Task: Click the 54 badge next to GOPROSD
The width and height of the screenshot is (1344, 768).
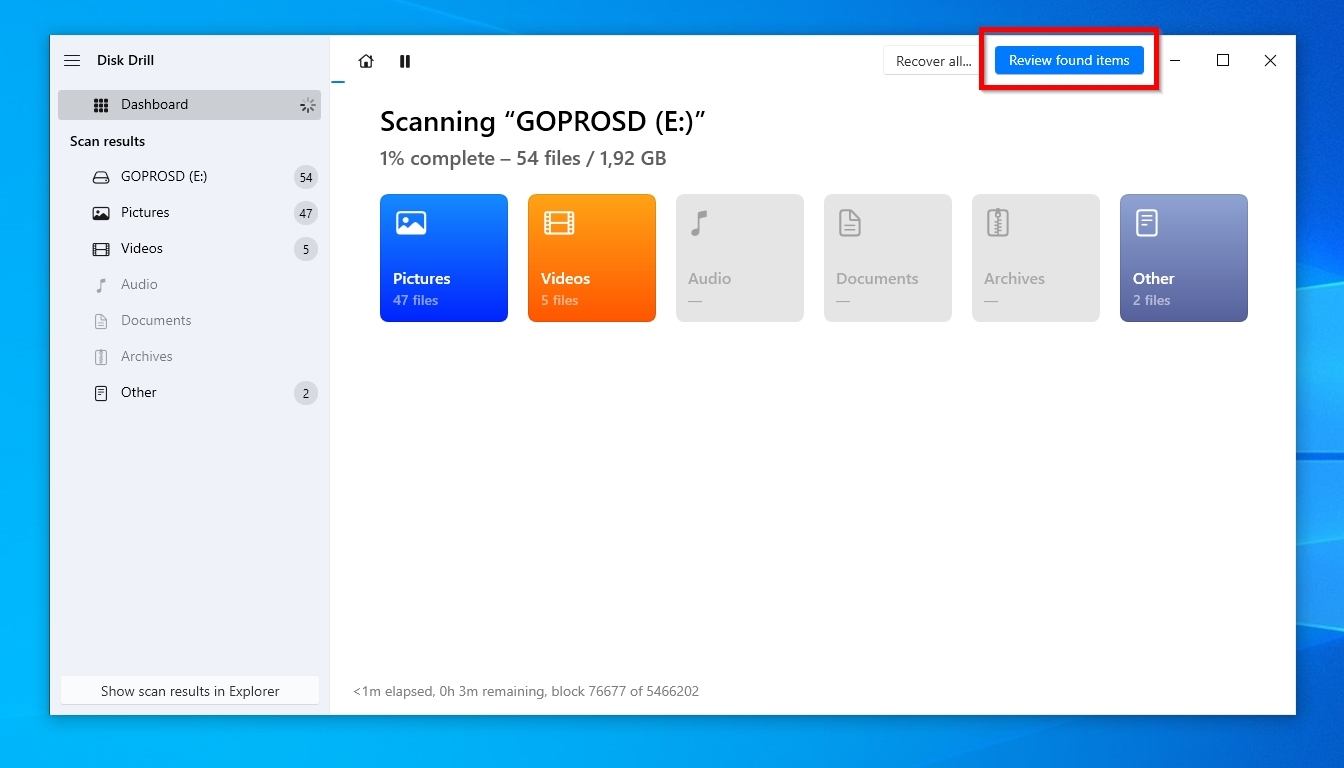Action: click(x=306, y=177)
